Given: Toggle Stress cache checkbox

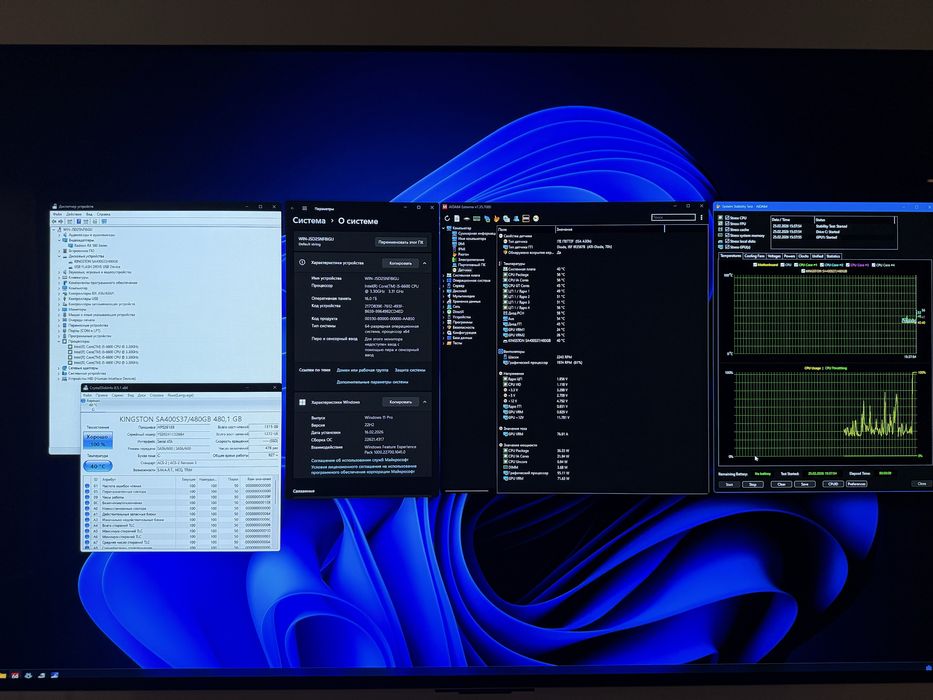Looking at the screenshot, I should point(727,229).
